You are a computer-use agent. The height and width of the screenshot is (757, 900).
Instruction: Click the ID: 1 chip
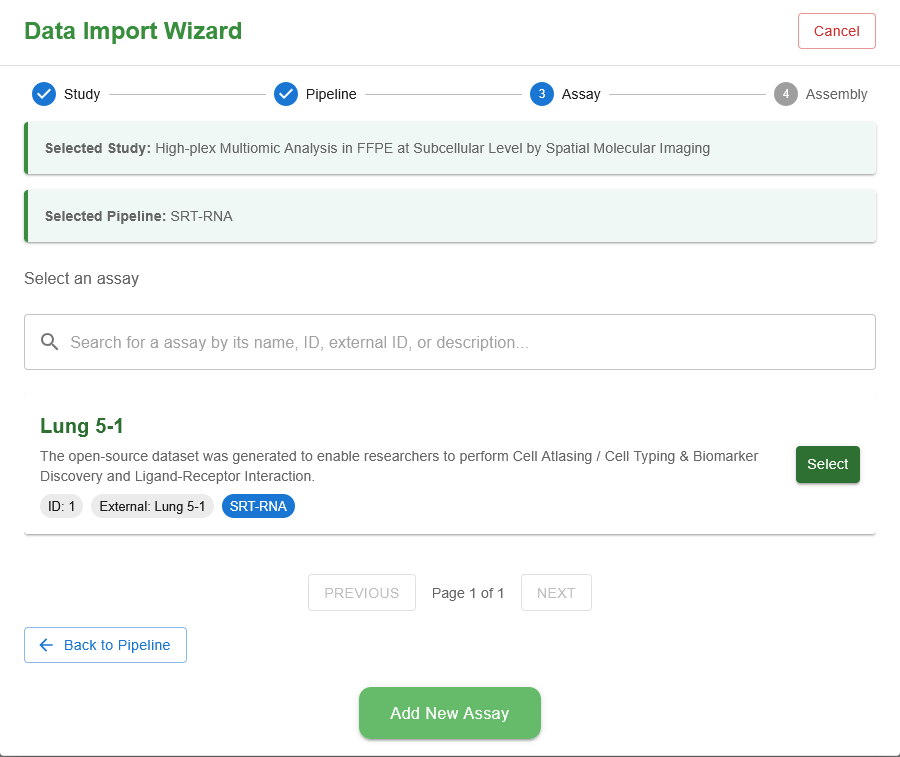pyautogui.click(x=61, y=506)
